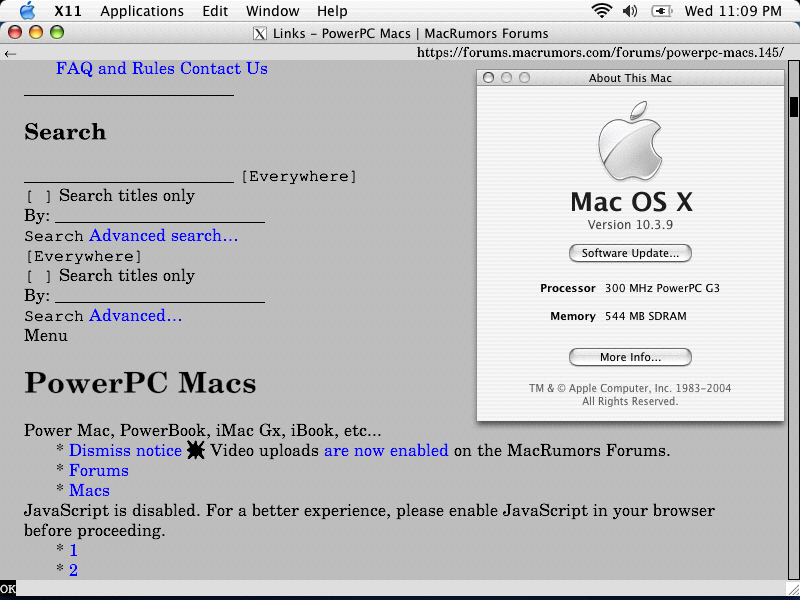The width and height of the screenshot is (800, 600).
Task: Click the X11 icon in title bar
Action: pyautogui.click(x=260, y=34)
